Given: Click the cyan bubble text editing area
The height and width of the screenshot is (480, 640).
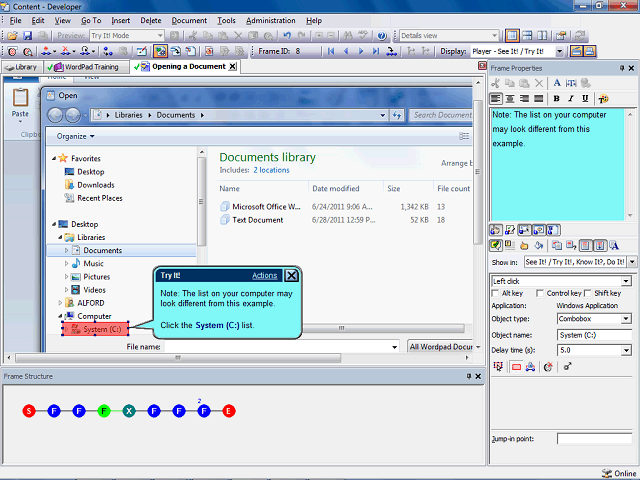Looking at the screenshot, I should coord(557,164).
